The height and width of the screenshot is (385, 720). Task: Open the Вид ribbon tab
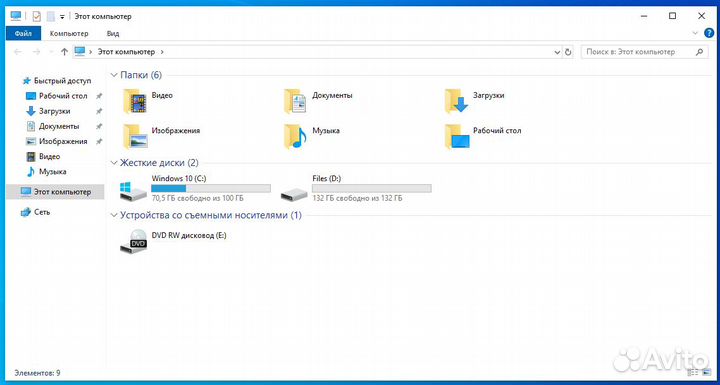pyautogui.click(x=113, y=34)
